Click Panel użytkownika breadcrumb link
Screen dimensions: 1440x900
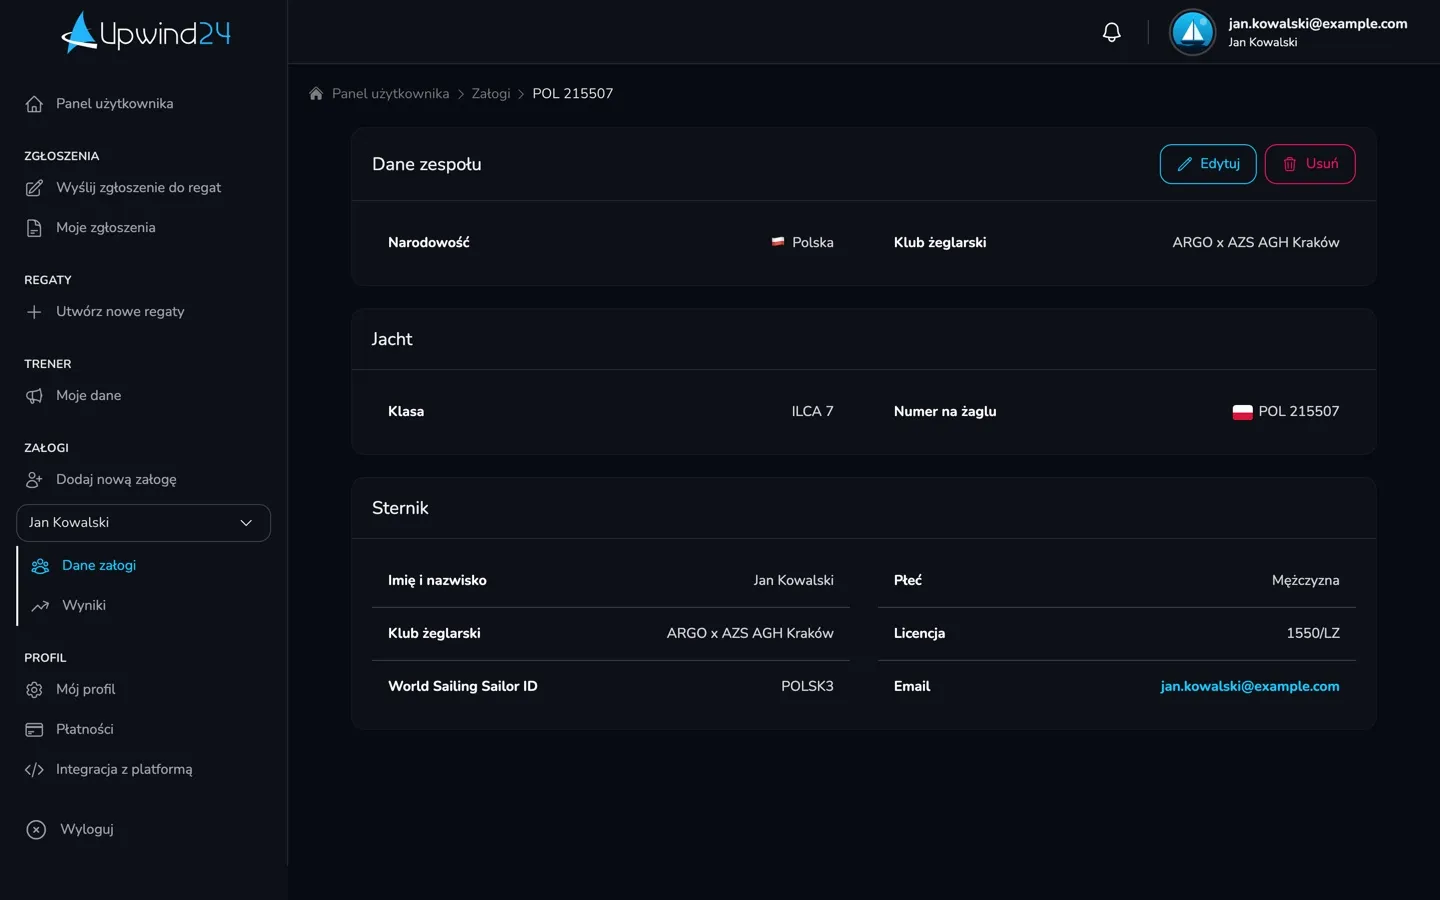(390, 94)
